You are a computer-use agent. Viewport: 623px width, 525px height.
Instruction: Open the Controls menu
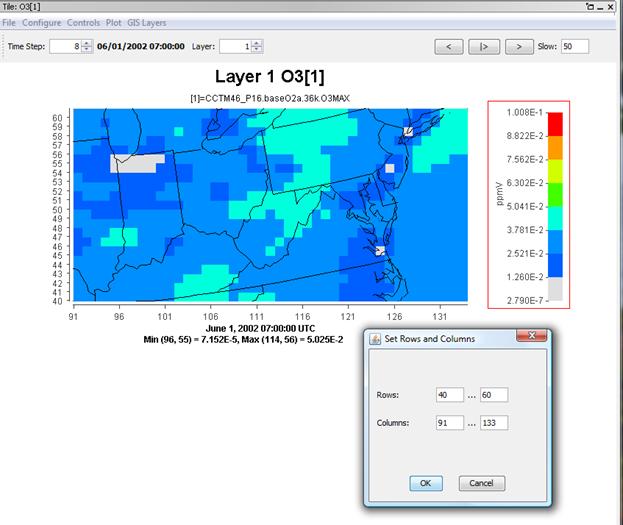pos(83,23)
